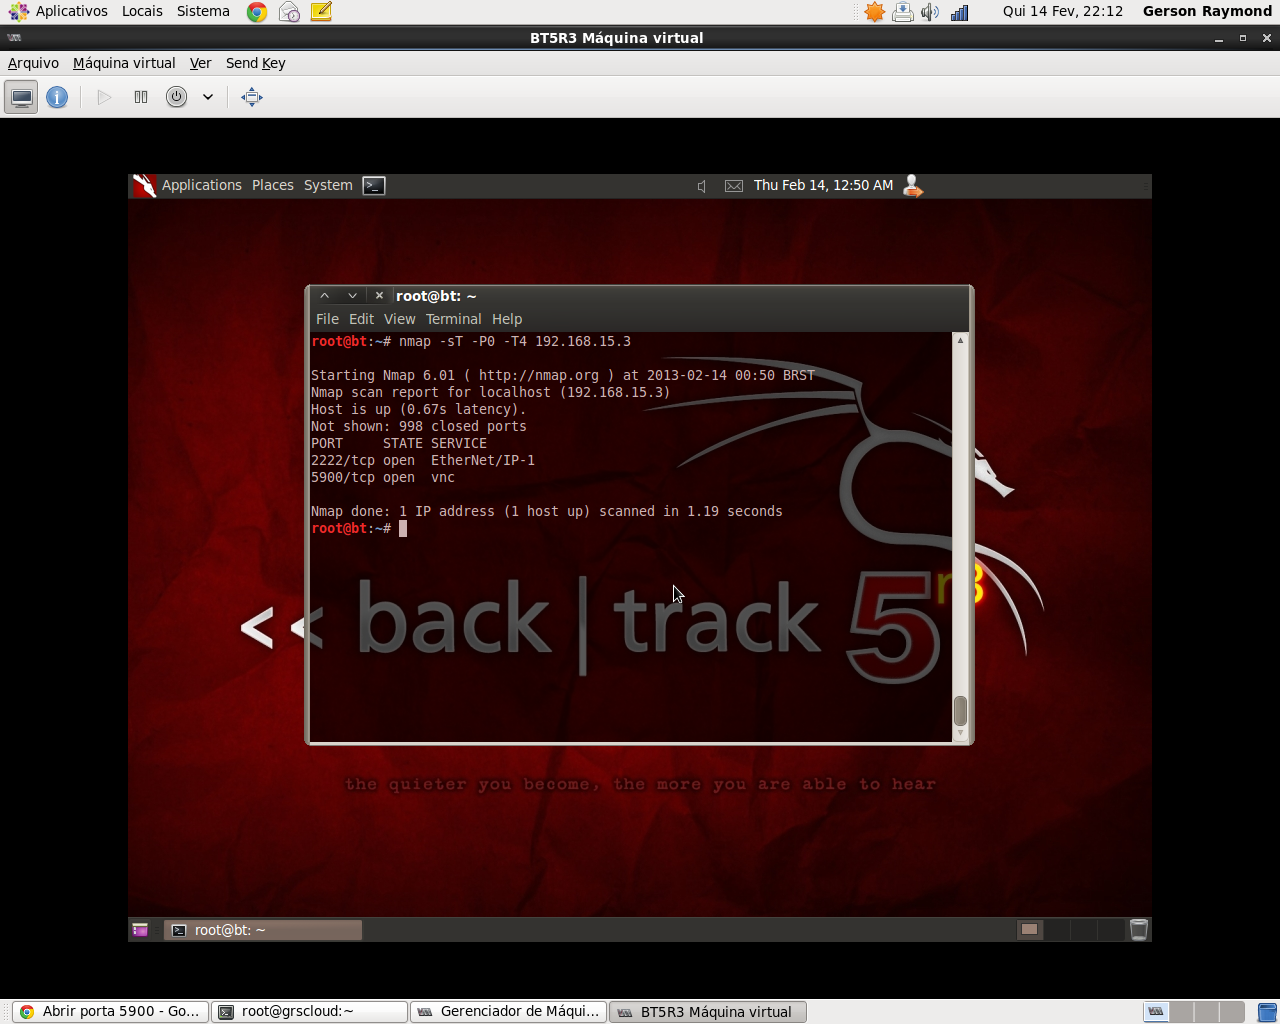1280x1024 pixels.
Task: Open the terminal Edit menu
Action: point(361,319)
